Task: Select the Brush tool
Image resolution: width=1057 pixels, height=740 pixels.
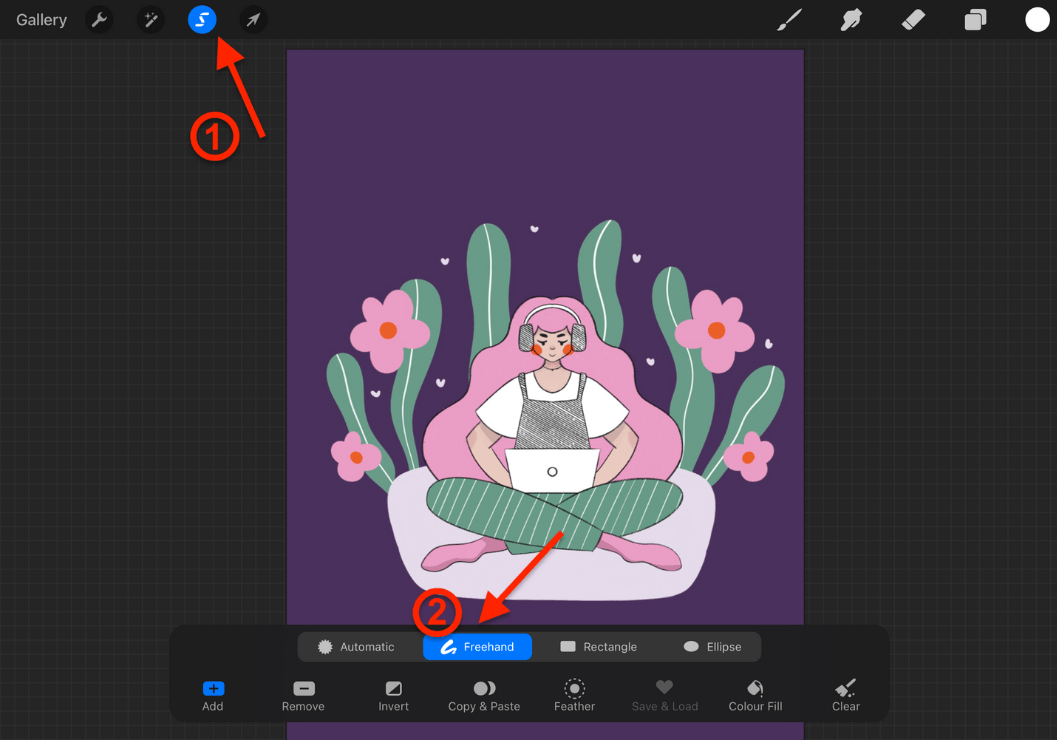Action: 789,19
